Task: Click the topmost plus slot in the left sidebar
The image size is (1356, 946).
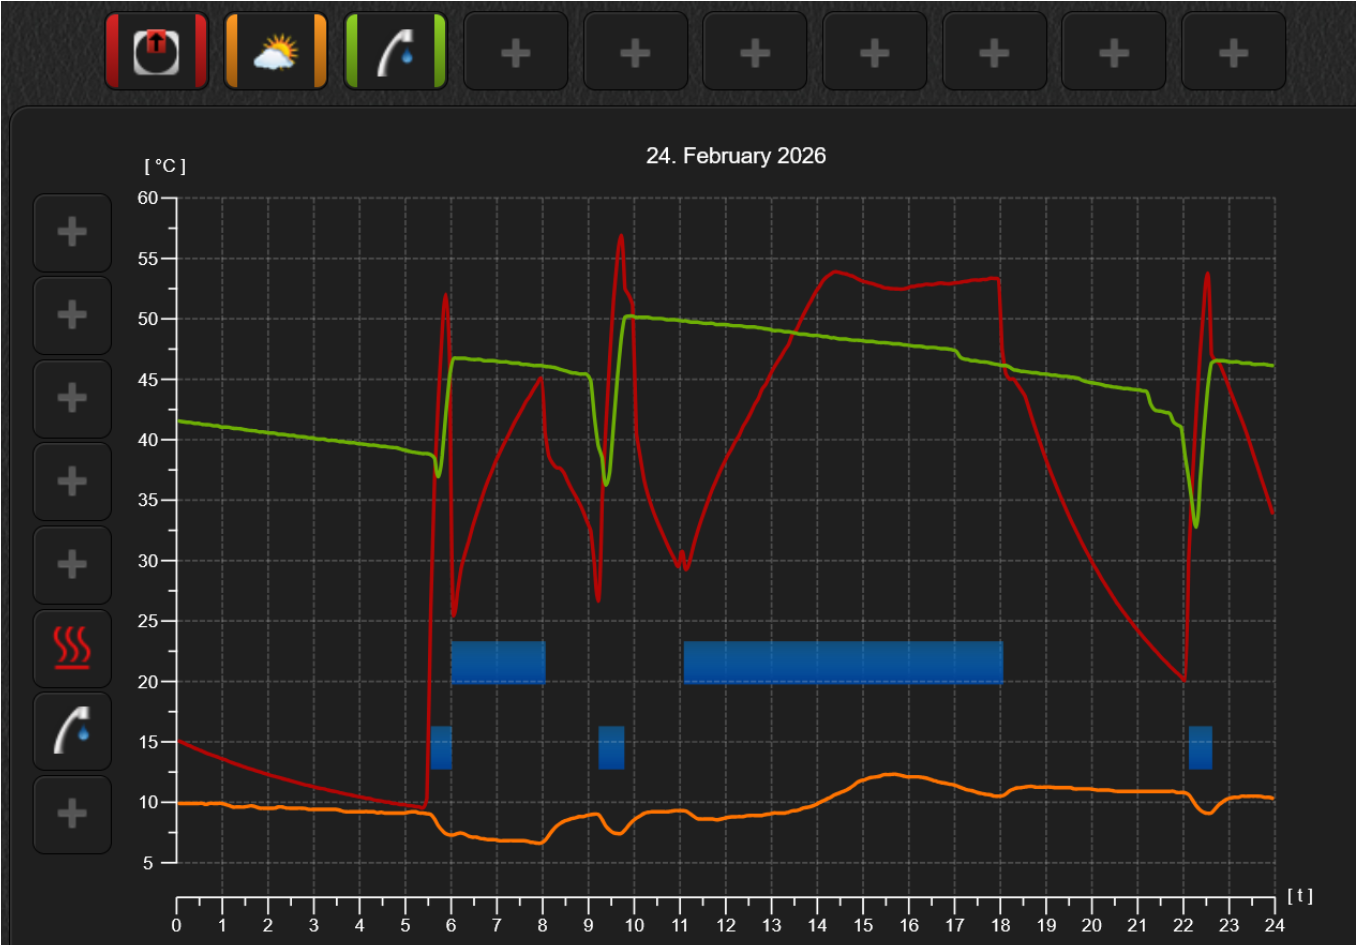Action: [72, 233]
